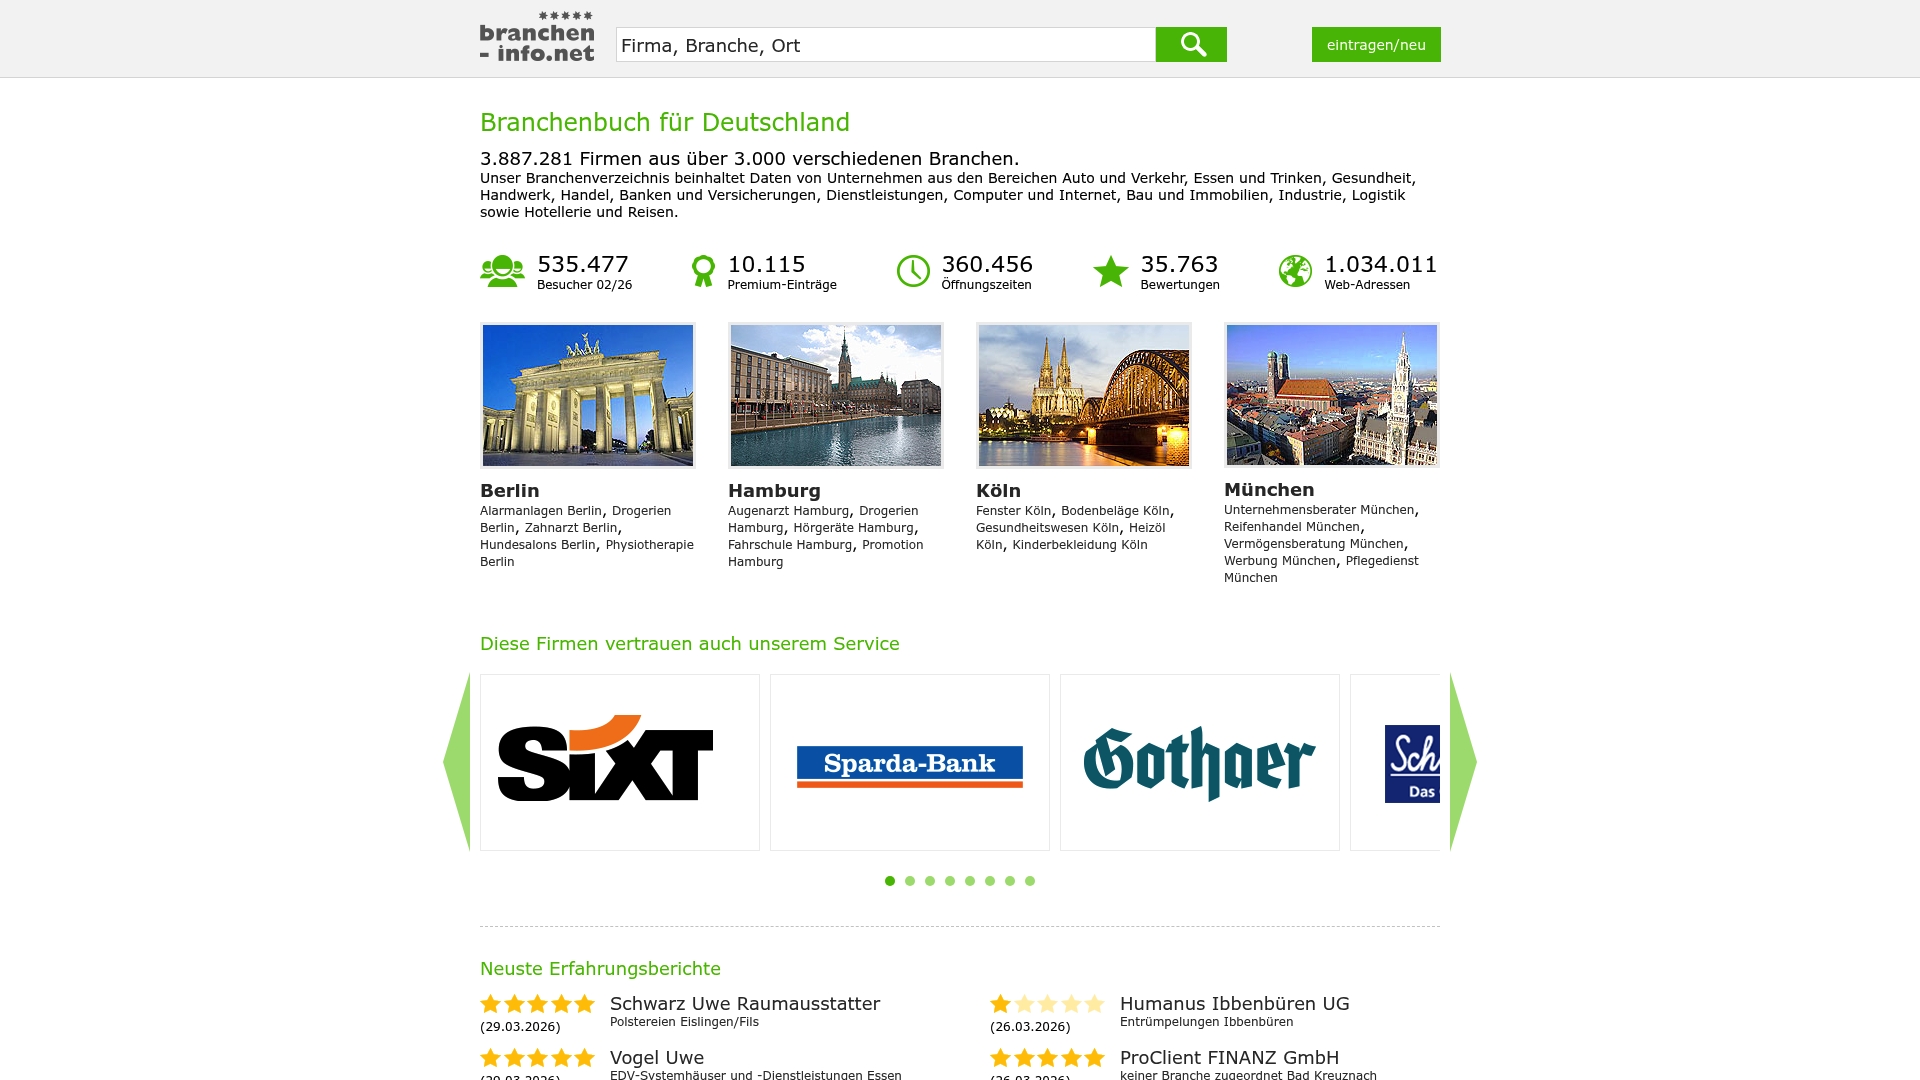Click the premium badge icon
Screen dimensions: 1920x1080
[705, 269]
